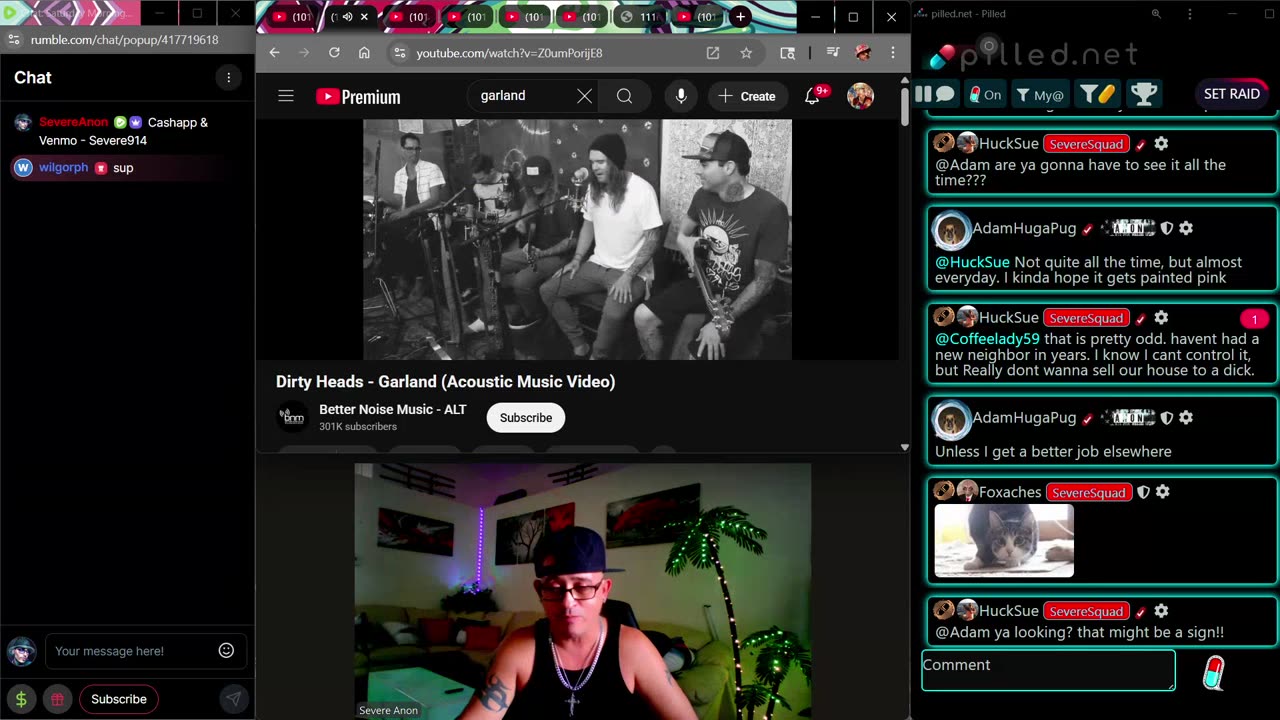Click the Dirty Heads video player
The width and height of the screenshot is (1280, 720).
pos(577,240)
